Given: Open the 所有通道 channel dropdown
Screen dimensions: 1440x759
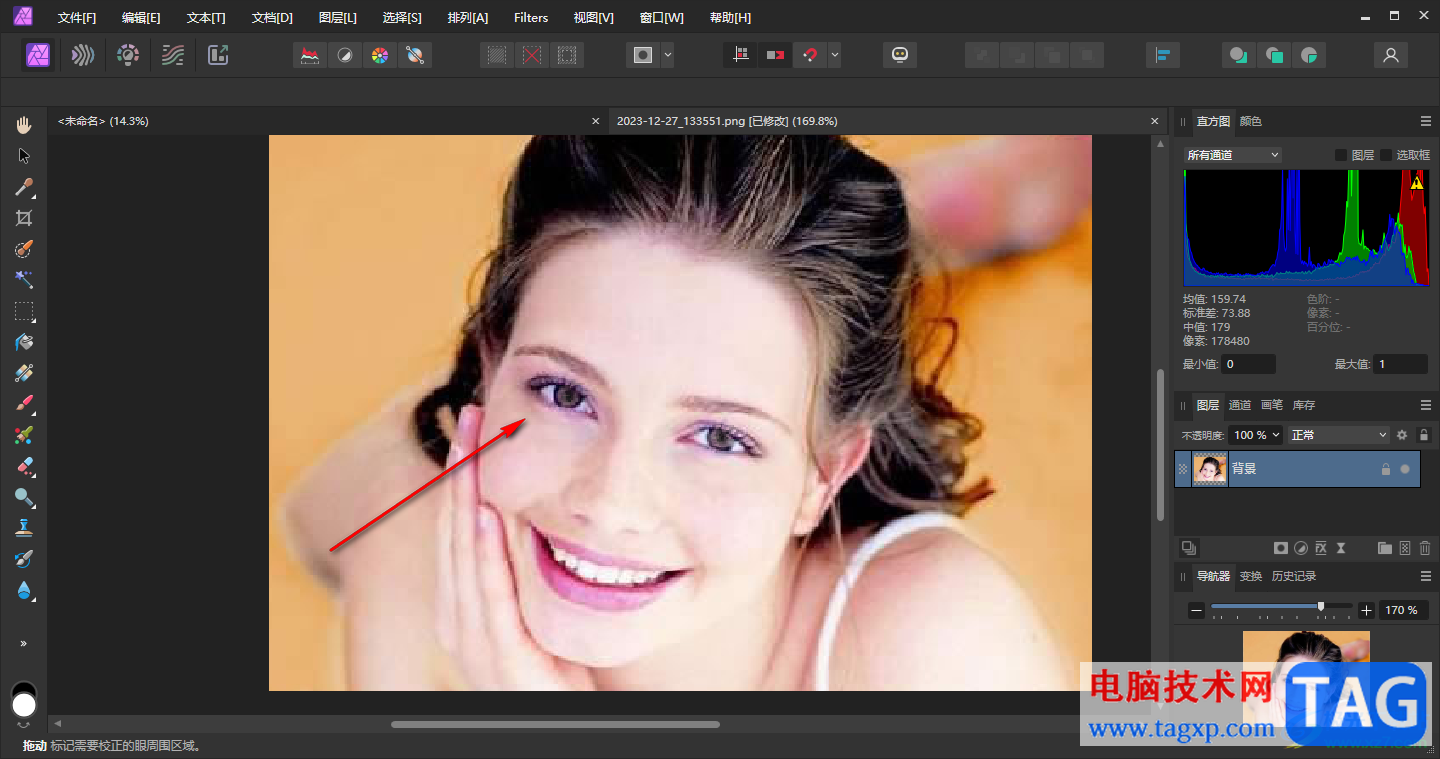Looking at the screenshot, I should [x=1232, y=155].
